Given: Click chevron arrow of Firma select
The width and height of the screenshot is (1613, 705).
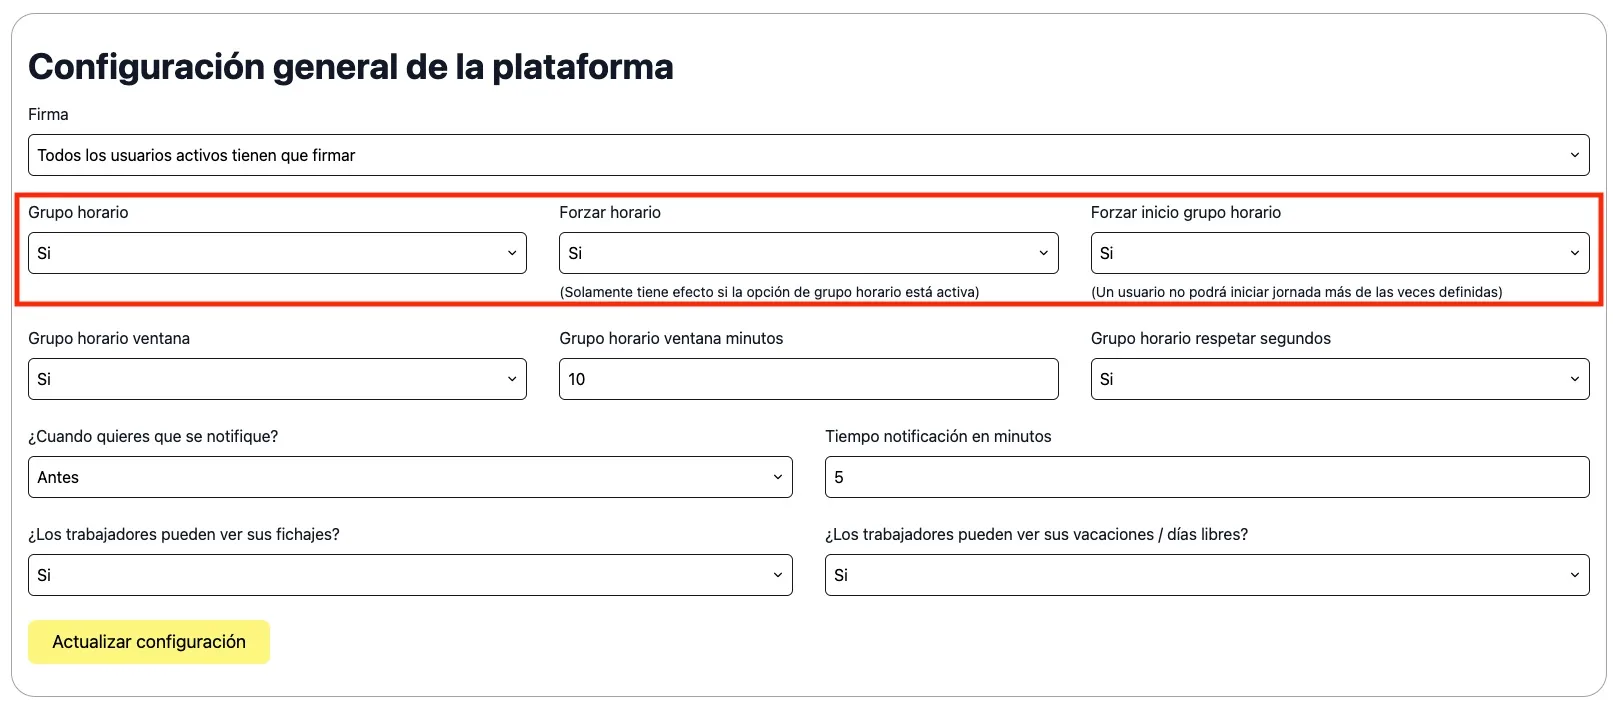Looking at the screenshot, I should coord(1574,155).
